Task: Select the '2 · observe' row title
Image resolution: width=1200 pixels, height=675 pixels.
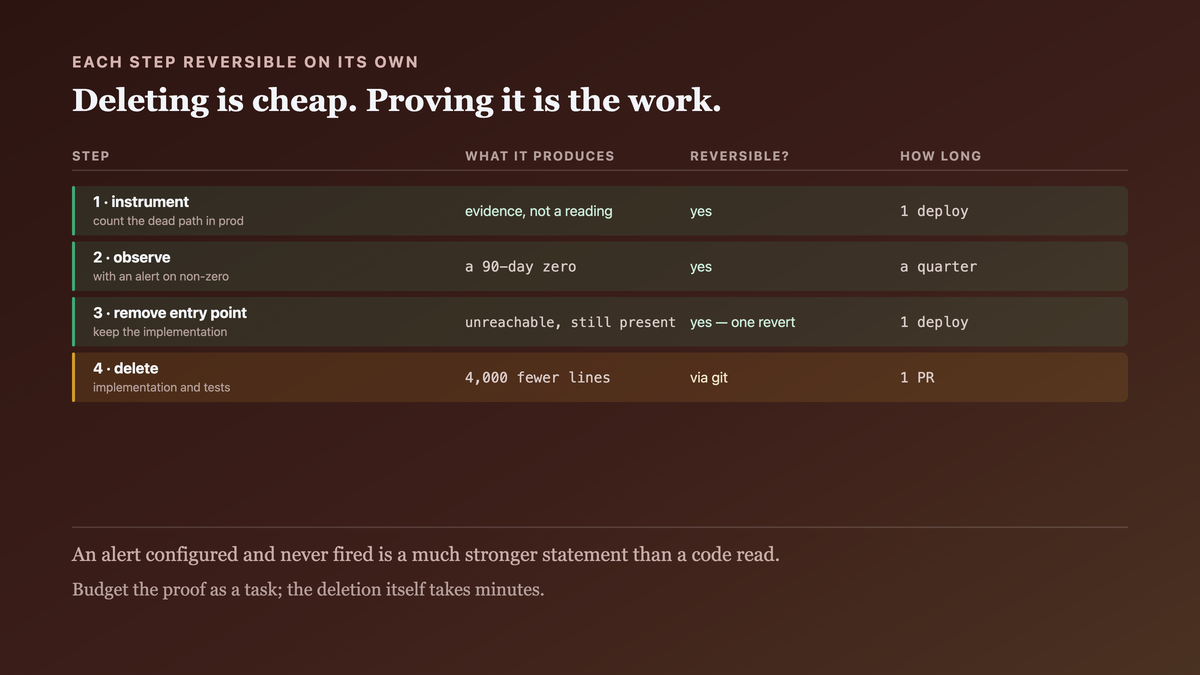Action: pos(132,257)
